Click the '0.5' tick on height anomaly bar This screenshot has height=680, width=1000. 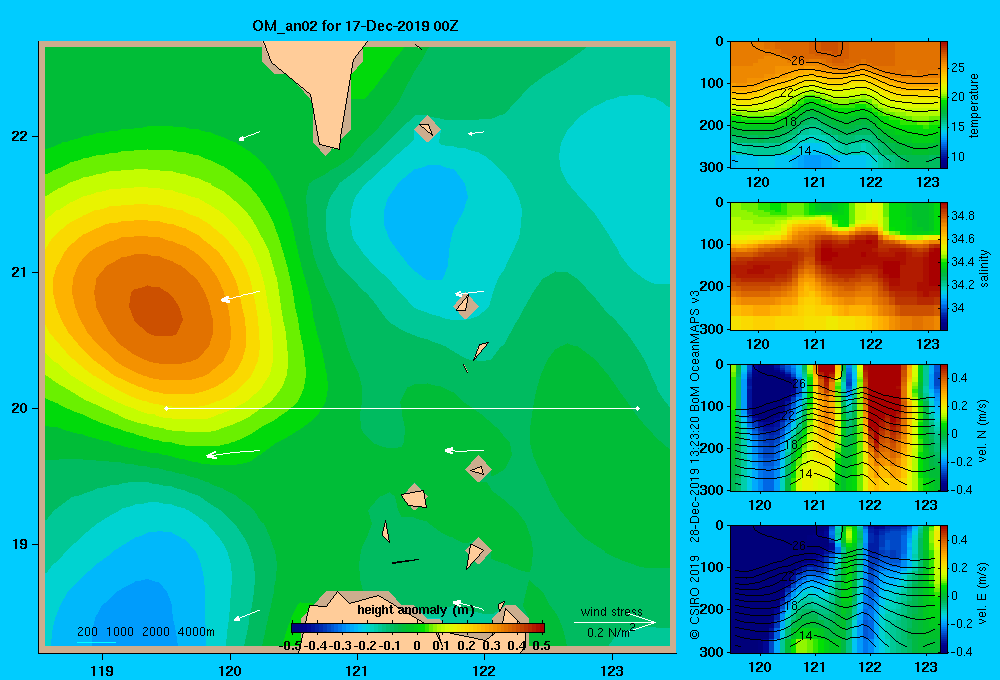[541, 645]
